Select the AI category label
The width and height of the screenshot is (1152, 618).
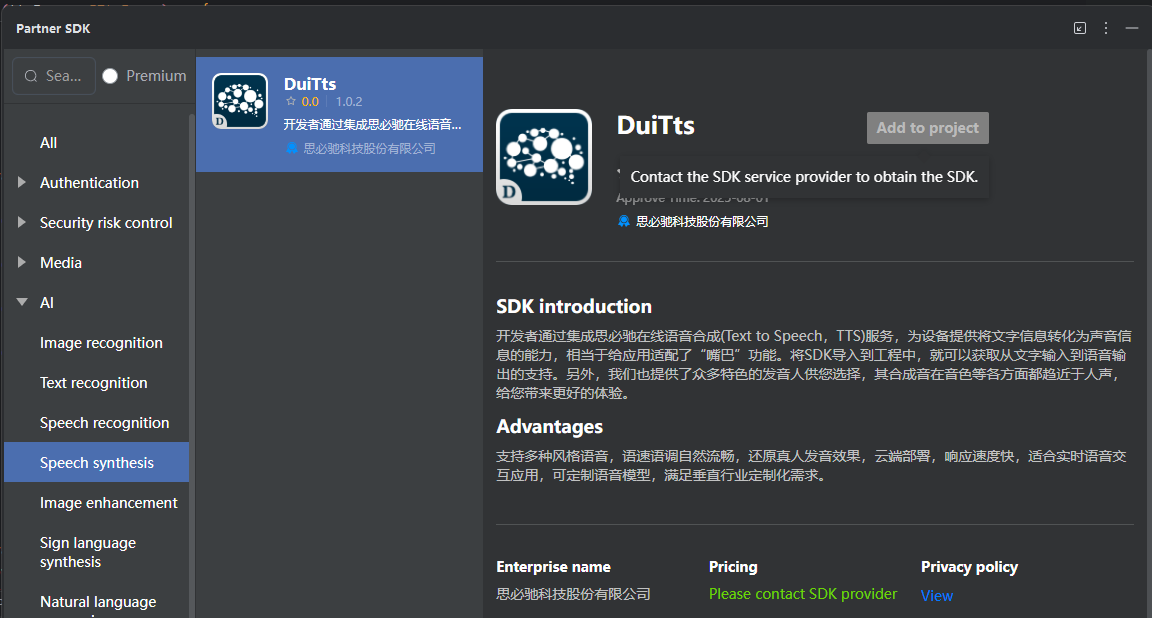[47, 303]
